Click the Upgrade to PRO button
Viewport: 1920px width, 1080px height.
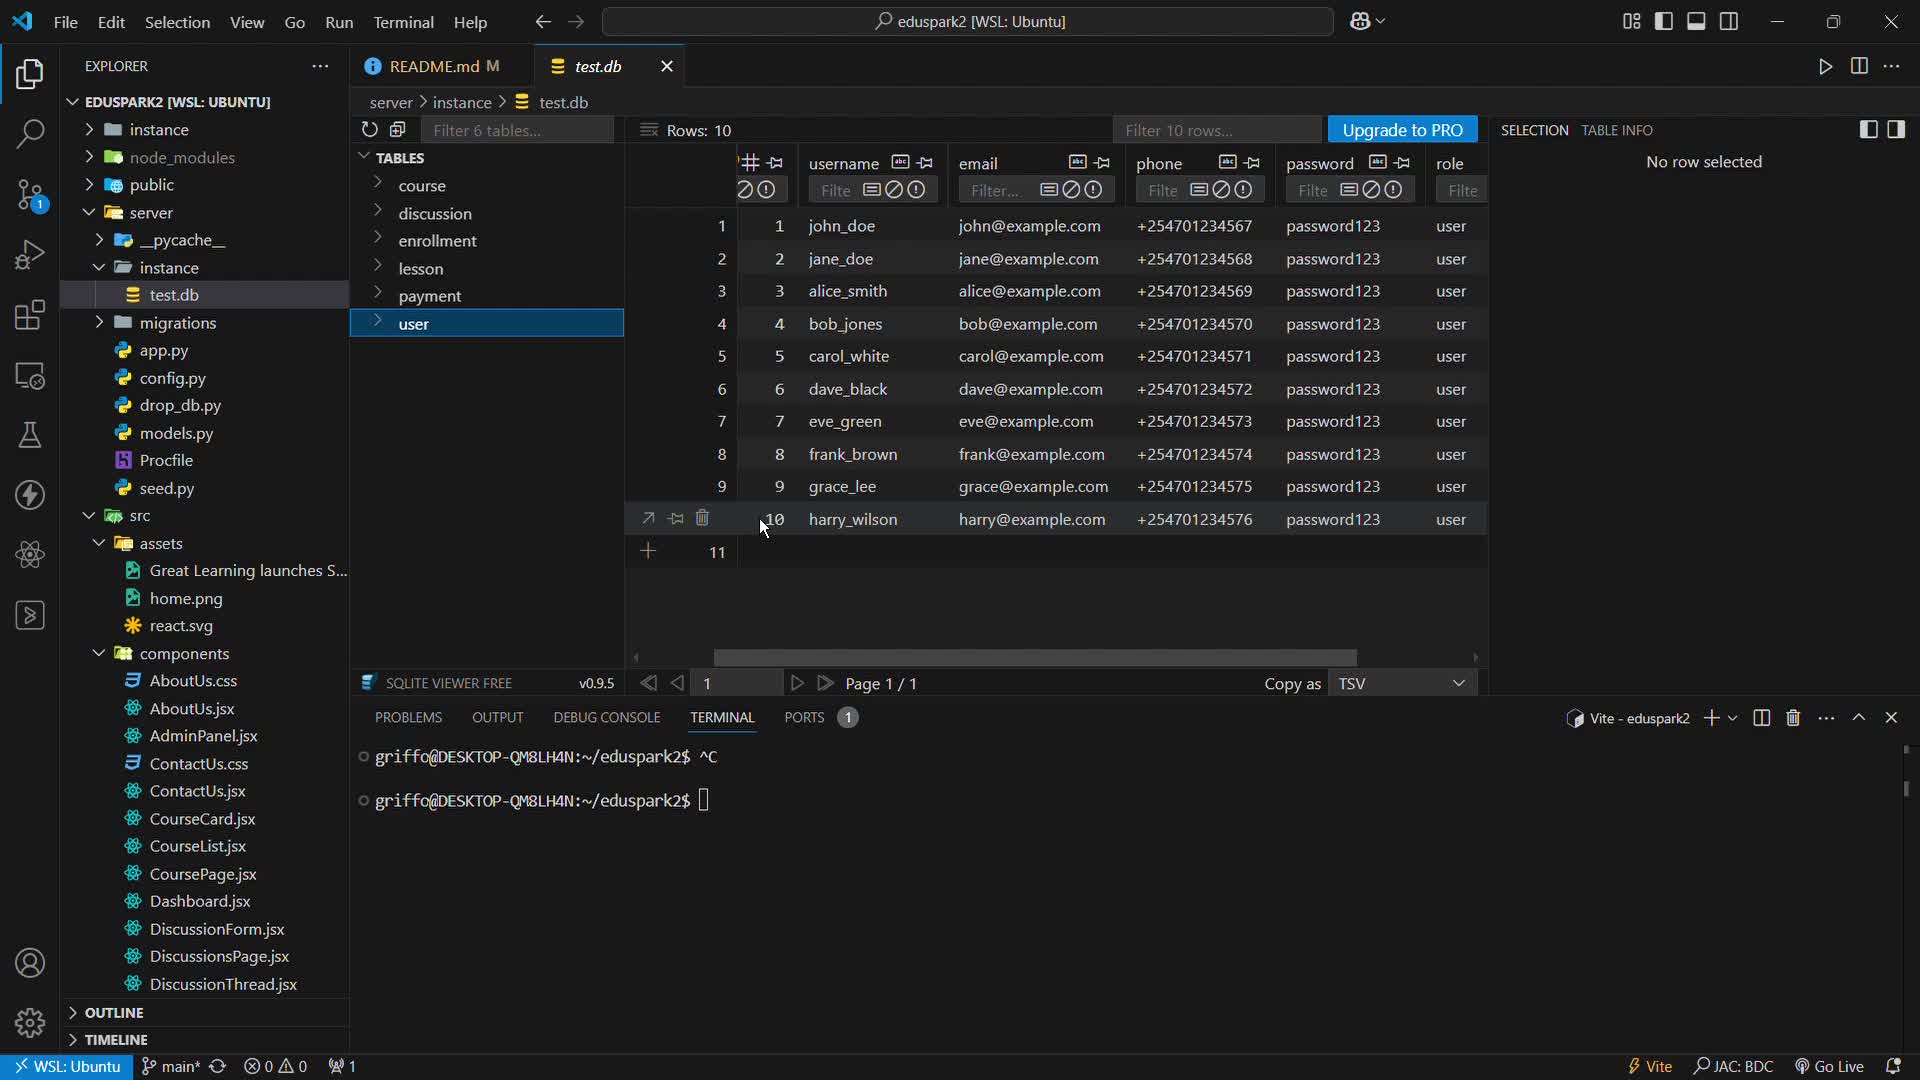point(1403,131)
